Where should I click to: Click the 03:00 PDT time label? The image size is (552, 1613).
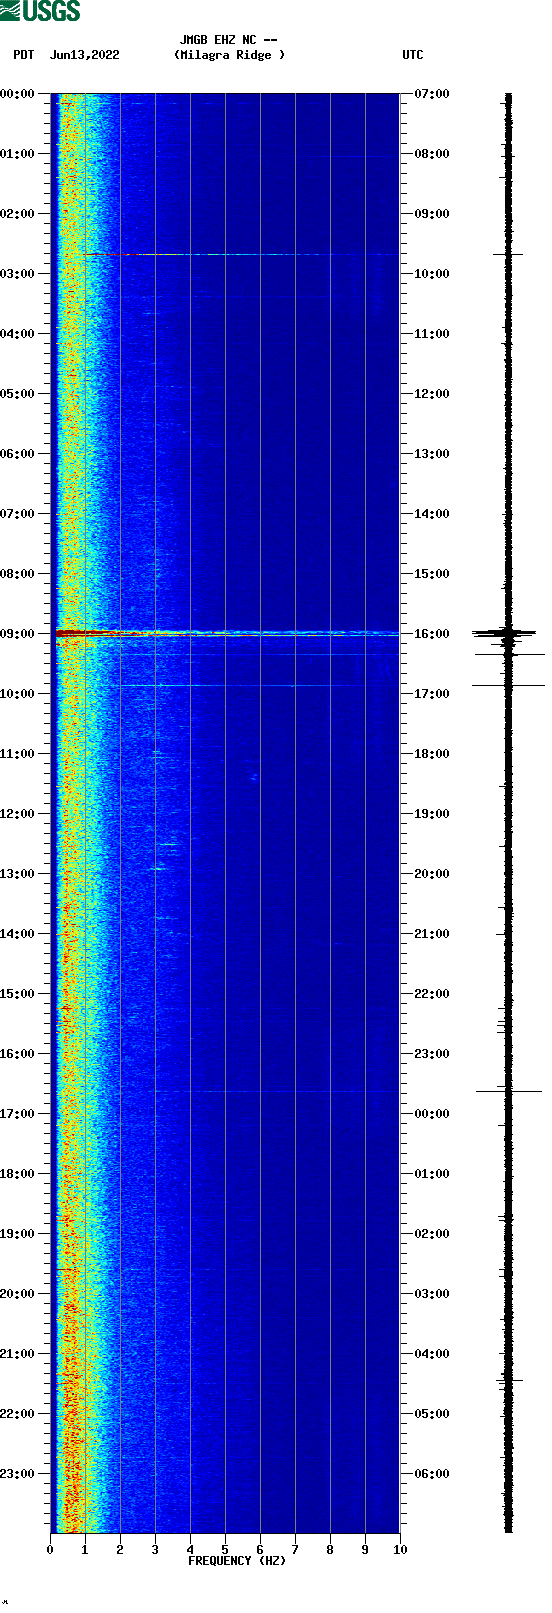[x=18, y=274]
